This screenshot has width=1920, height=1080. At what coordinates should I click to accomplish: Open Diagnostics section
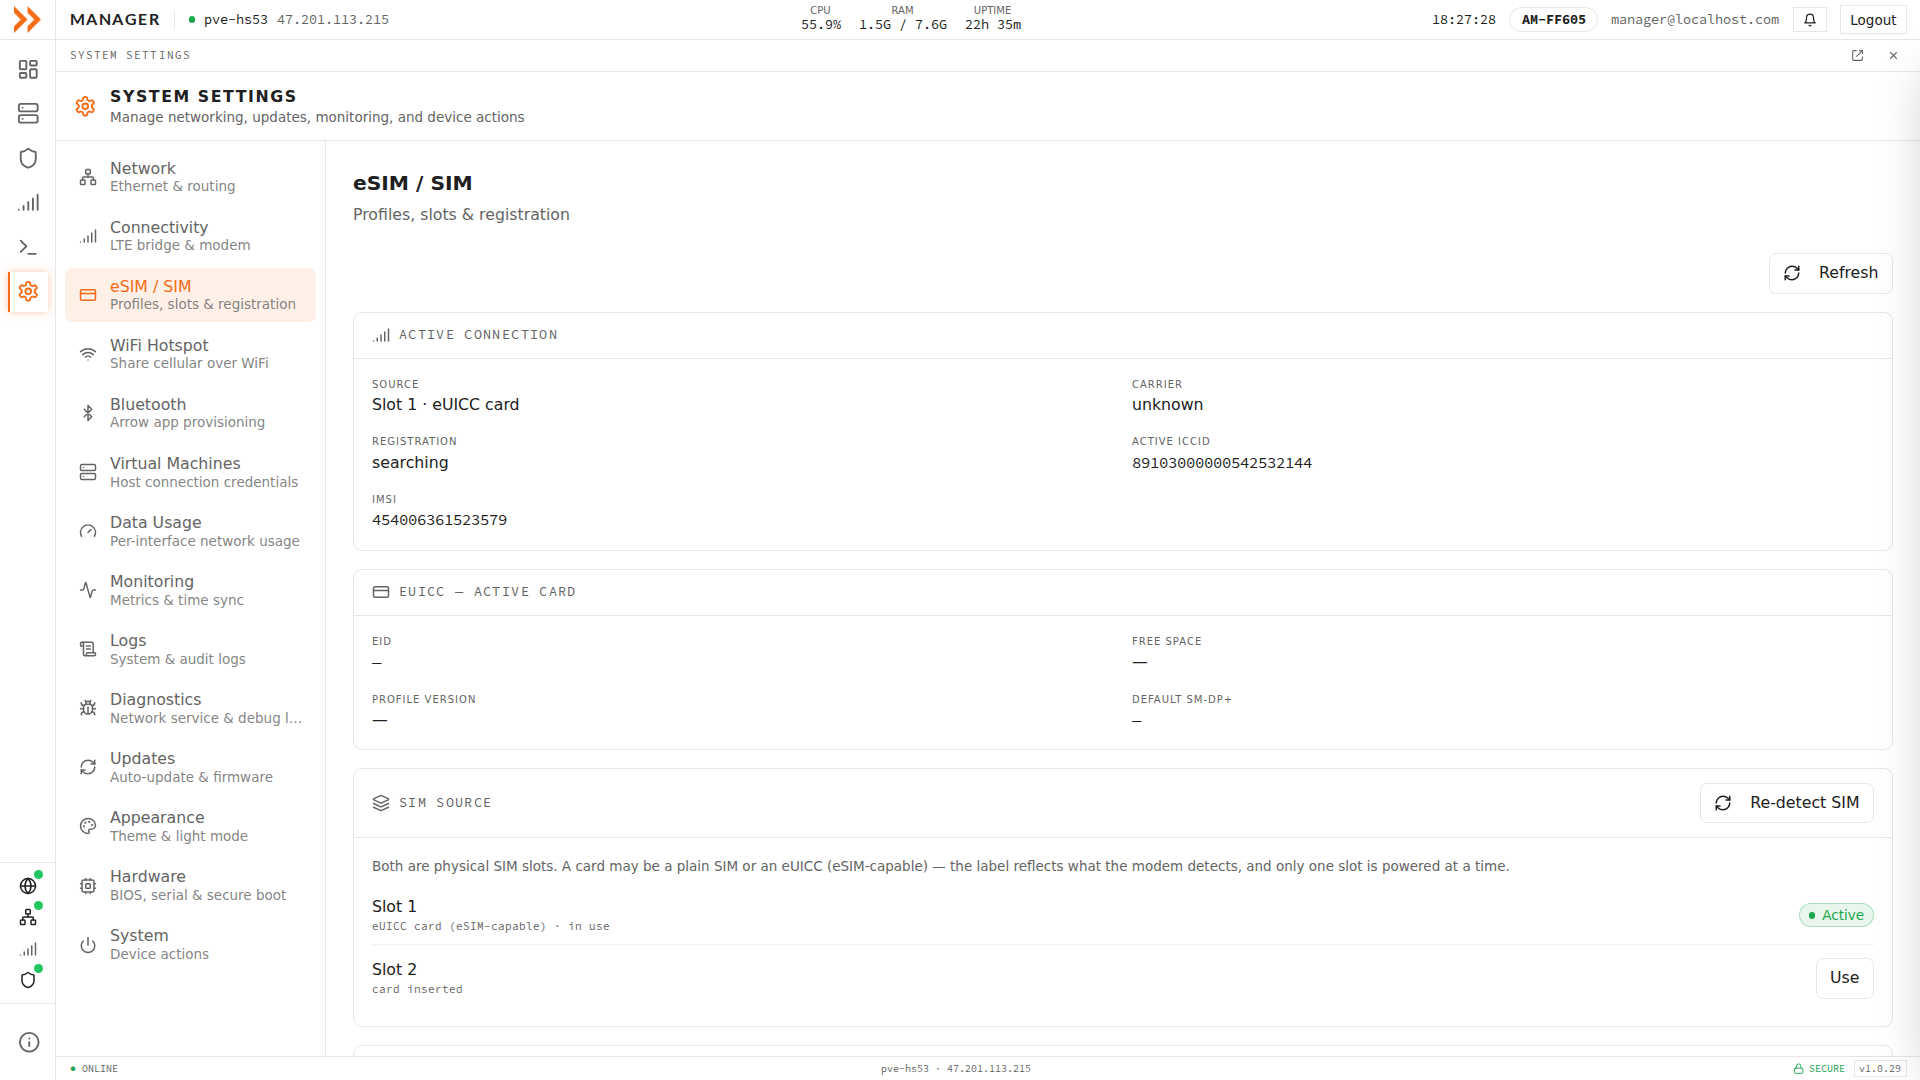(190, 708)
